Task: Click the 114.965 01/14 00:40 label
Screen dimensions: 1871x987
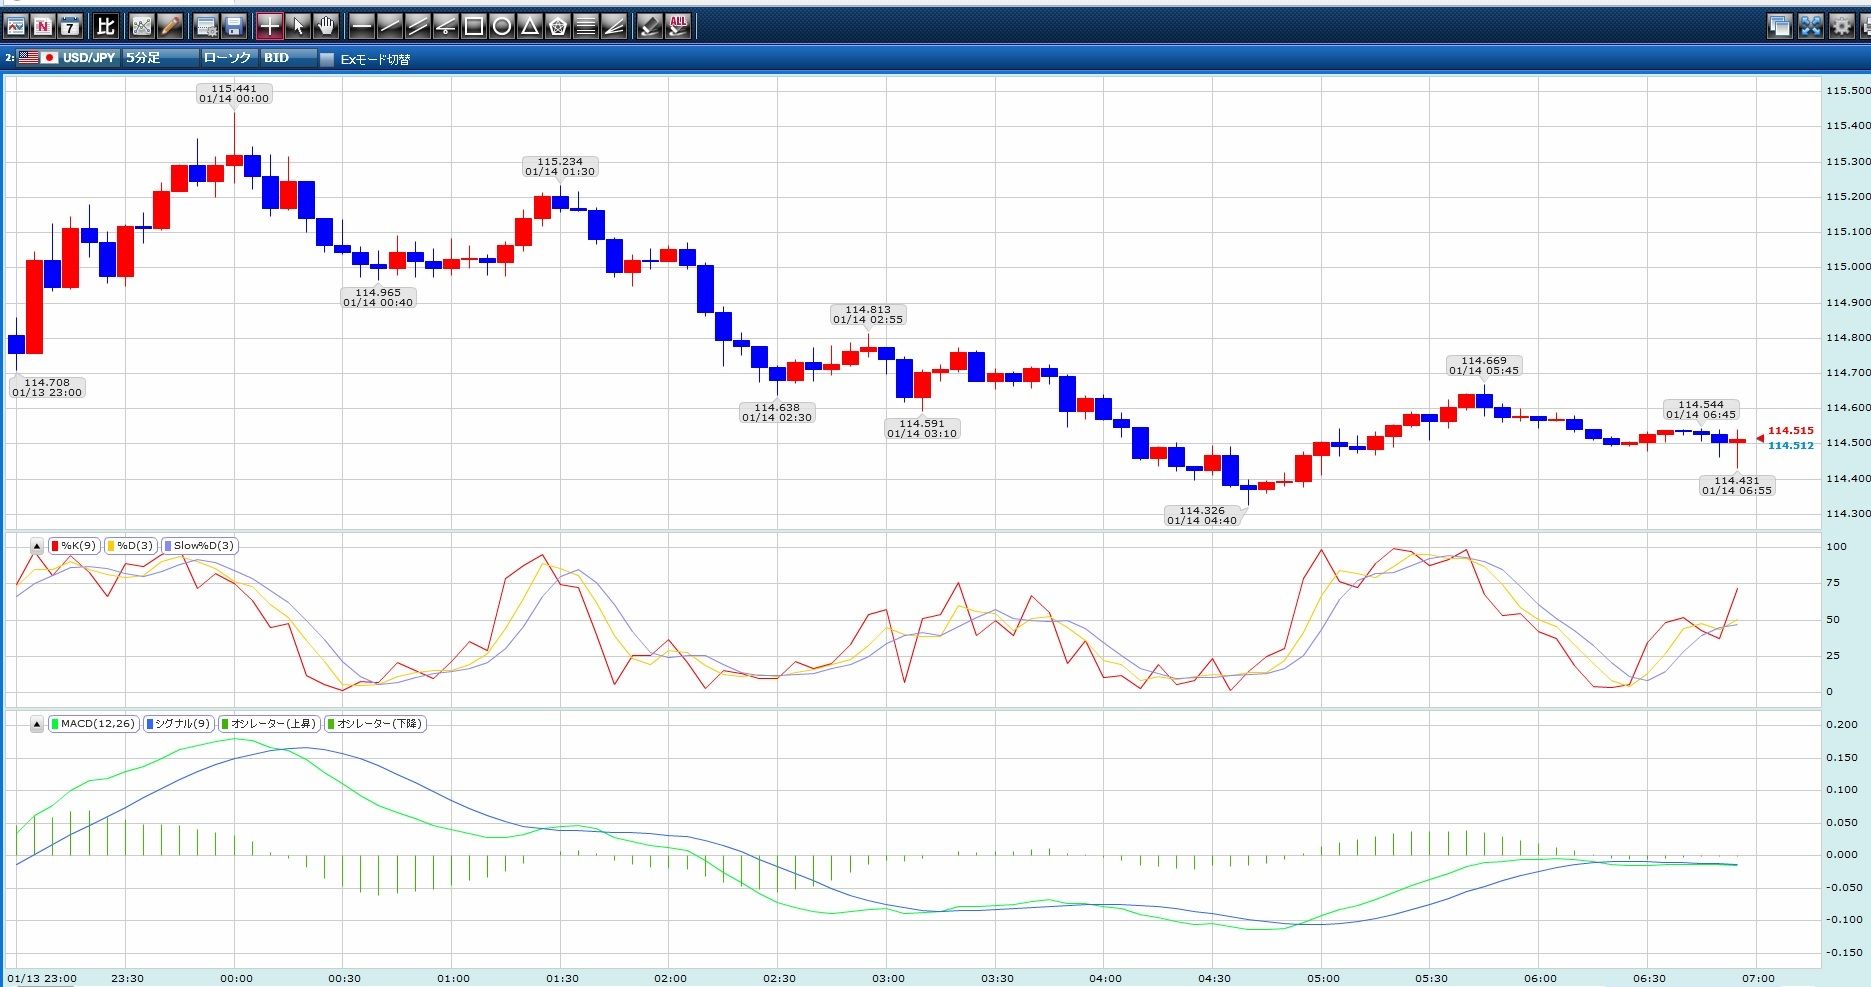Action: tap(378, 298)
